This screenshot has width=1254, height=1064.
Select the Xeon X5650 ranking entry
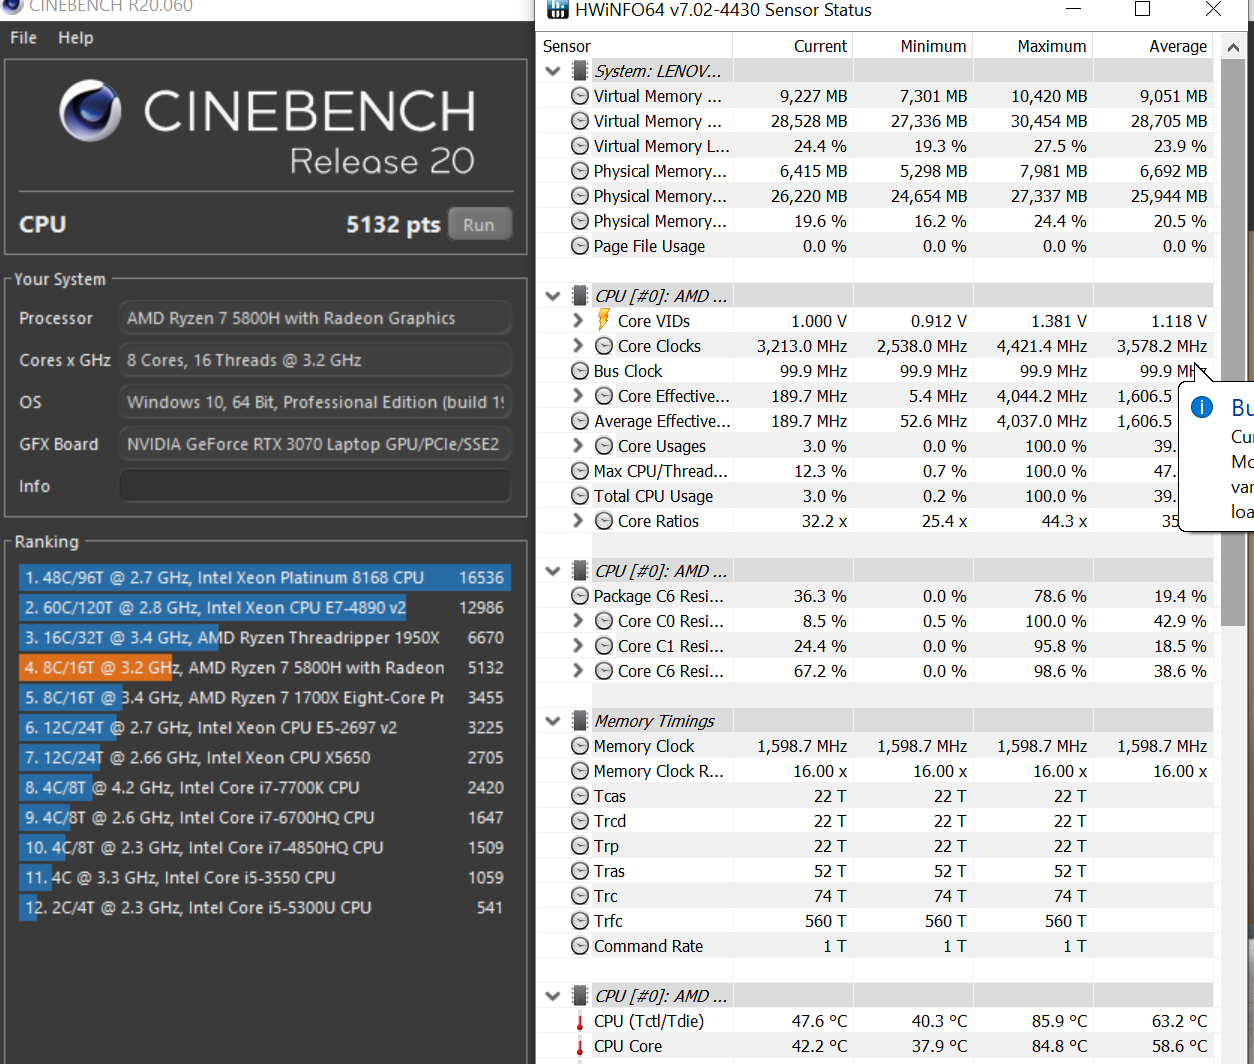pyautogui.click(x=265, y=757)
